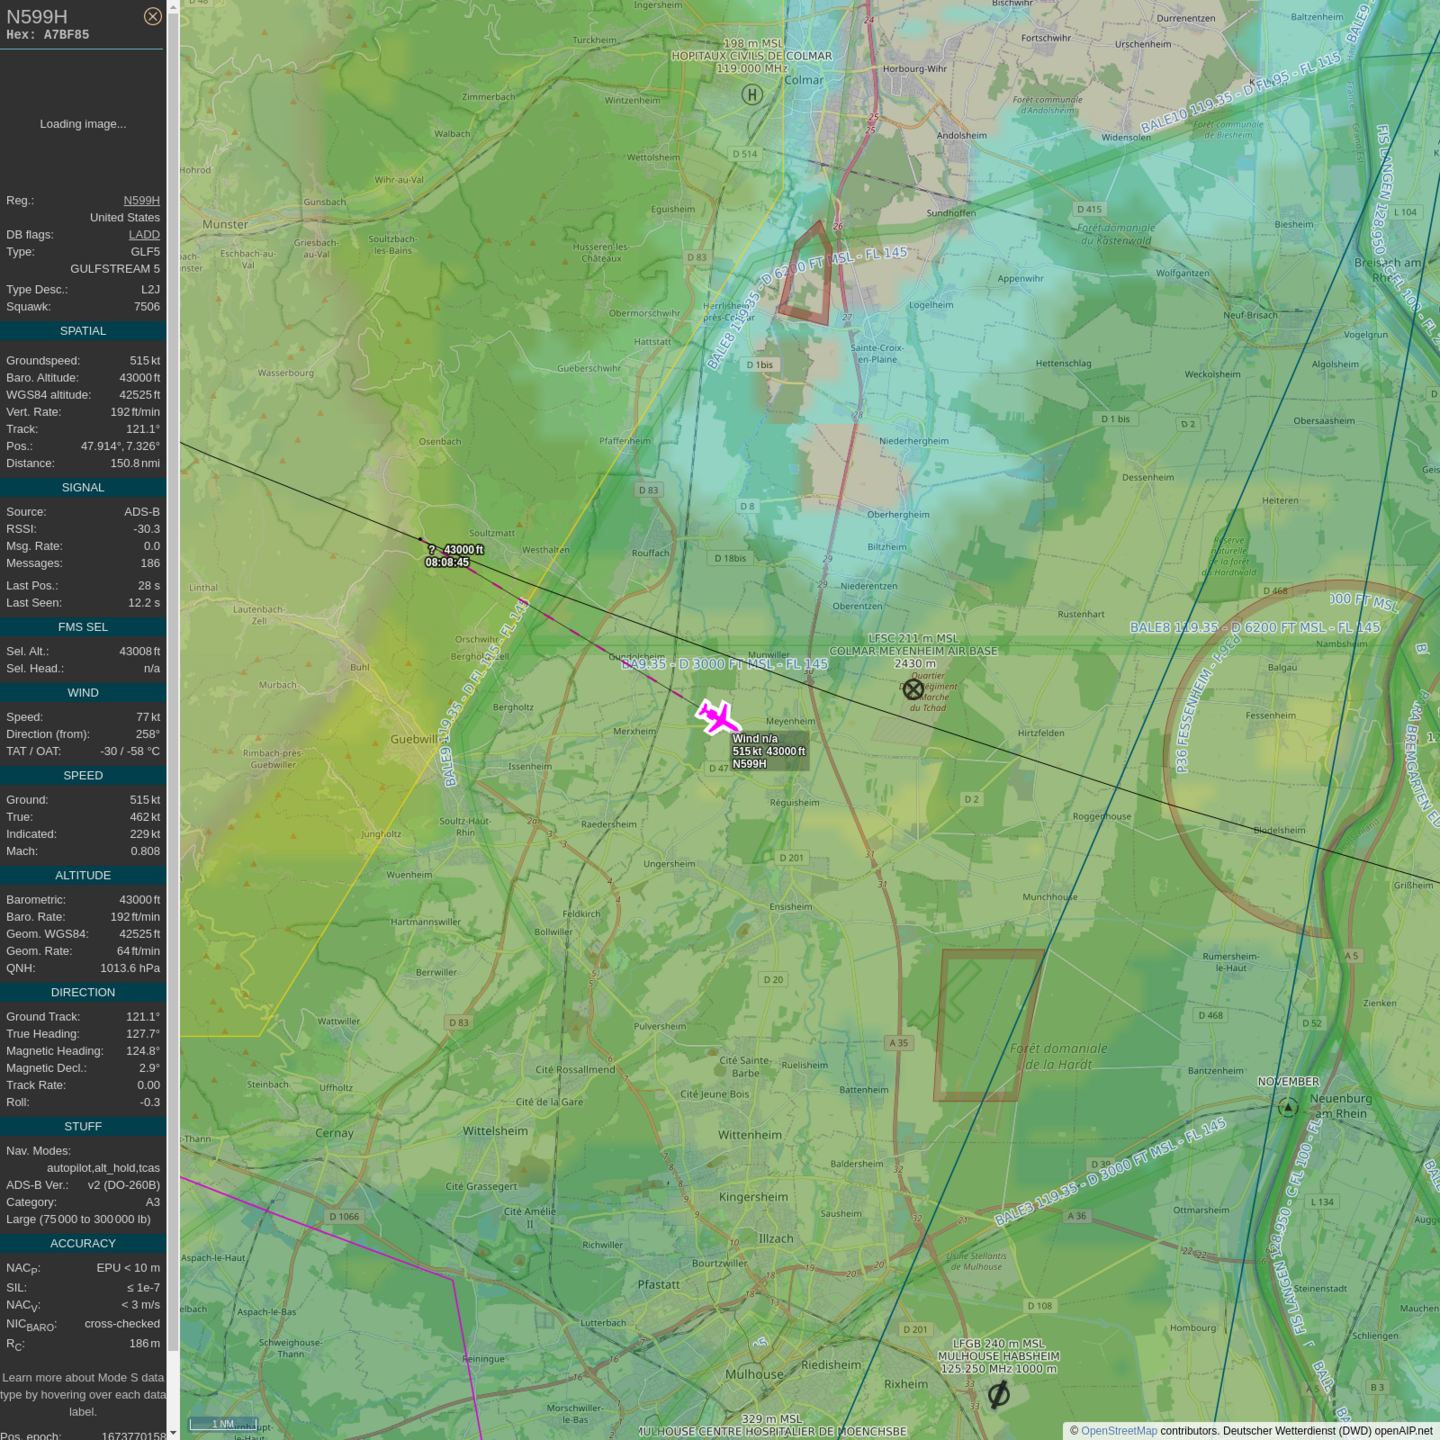Click the scroll up arrow of sidebar
Screen dimensions: 1440x1440
tap(173, 6)
